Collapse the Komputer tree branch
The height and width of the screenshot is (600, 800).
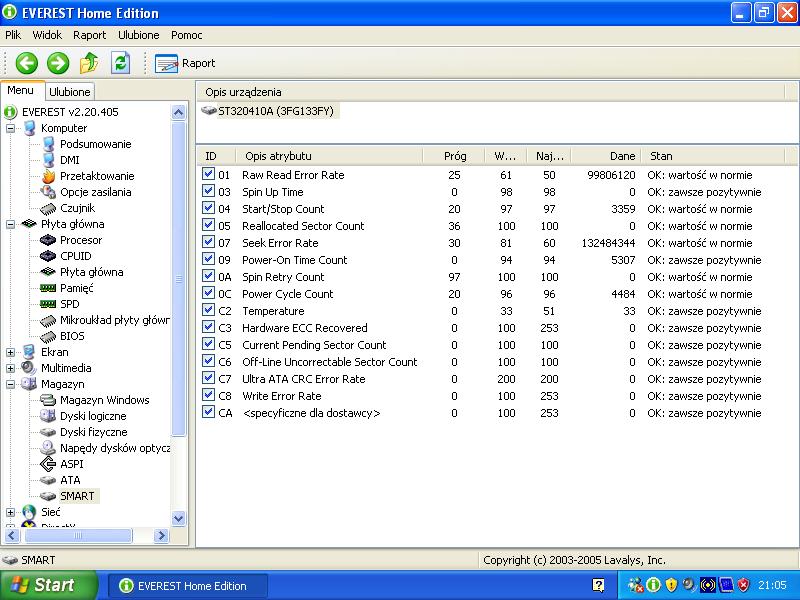tap(11, 128)
